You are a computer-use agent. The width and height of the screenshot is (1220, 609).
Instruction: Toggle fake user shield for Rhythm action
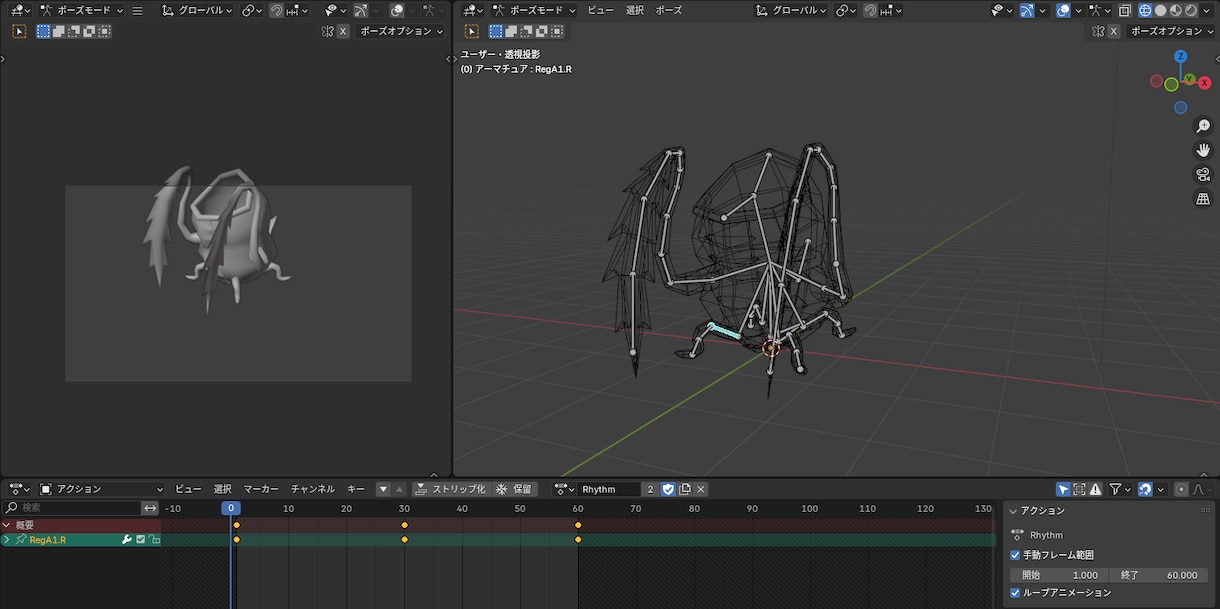(668, 489)
